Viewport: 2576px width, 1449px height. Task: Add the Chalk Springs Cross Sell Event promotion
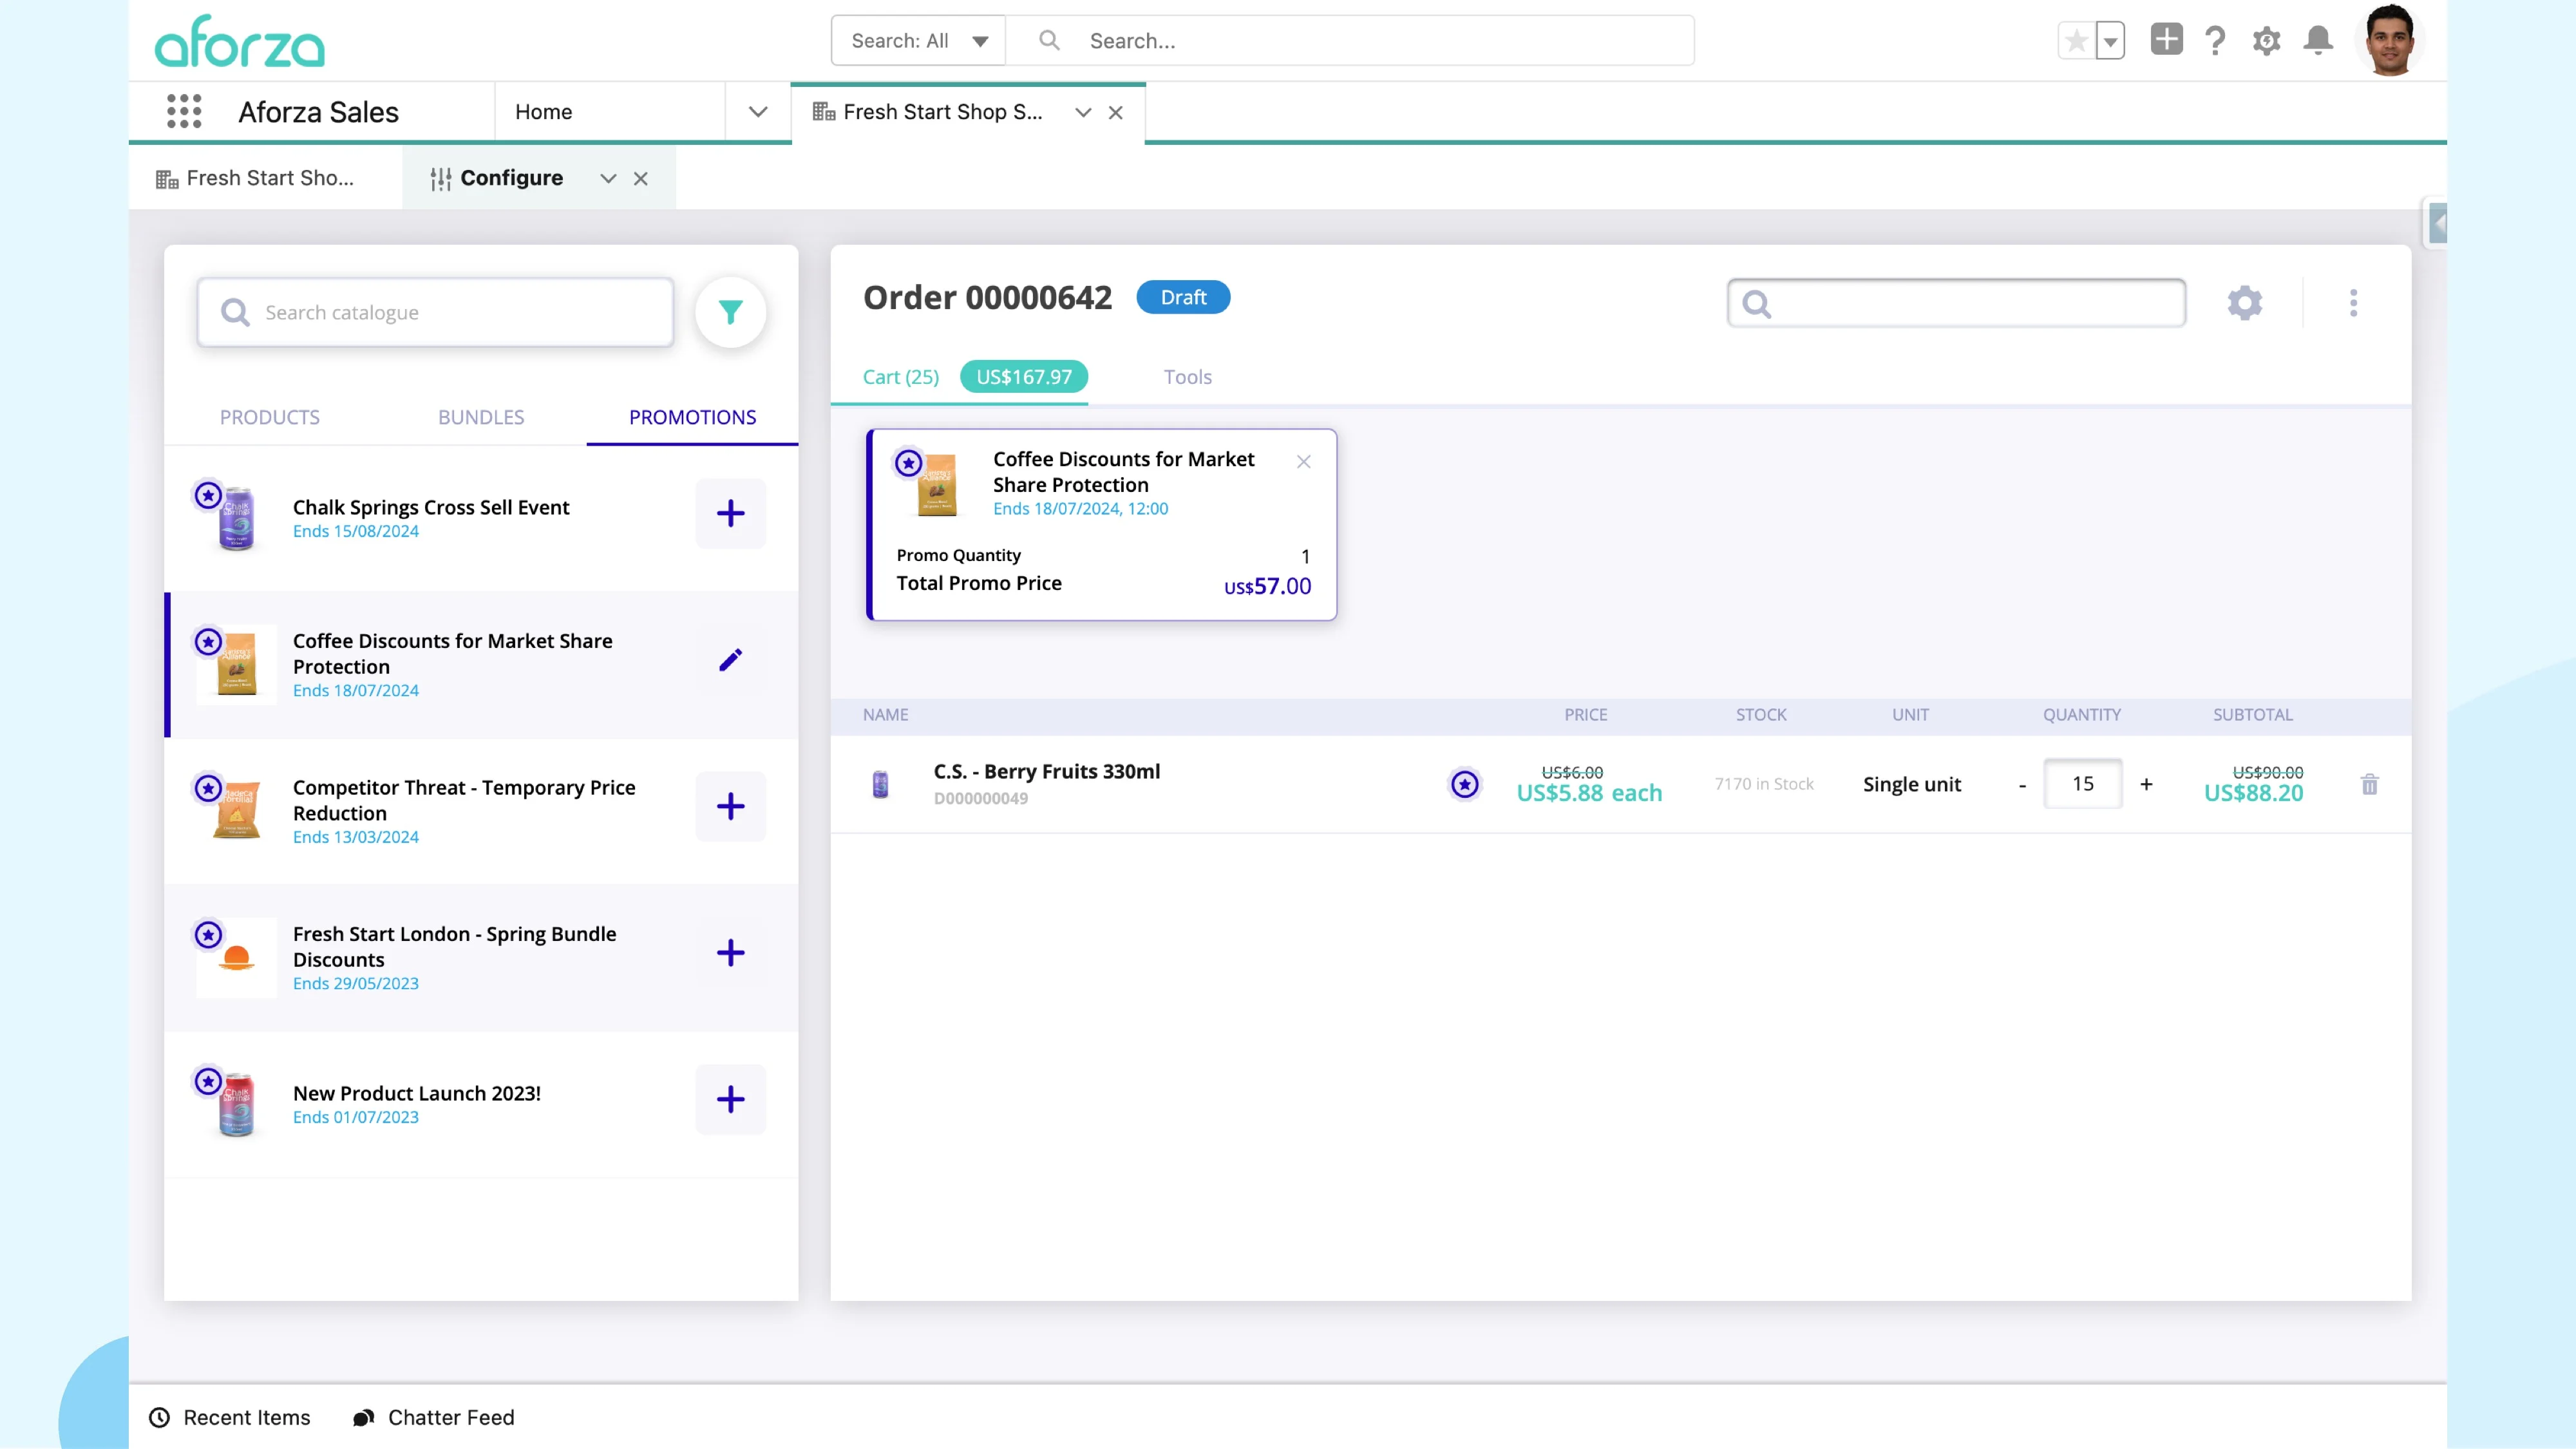731,514
